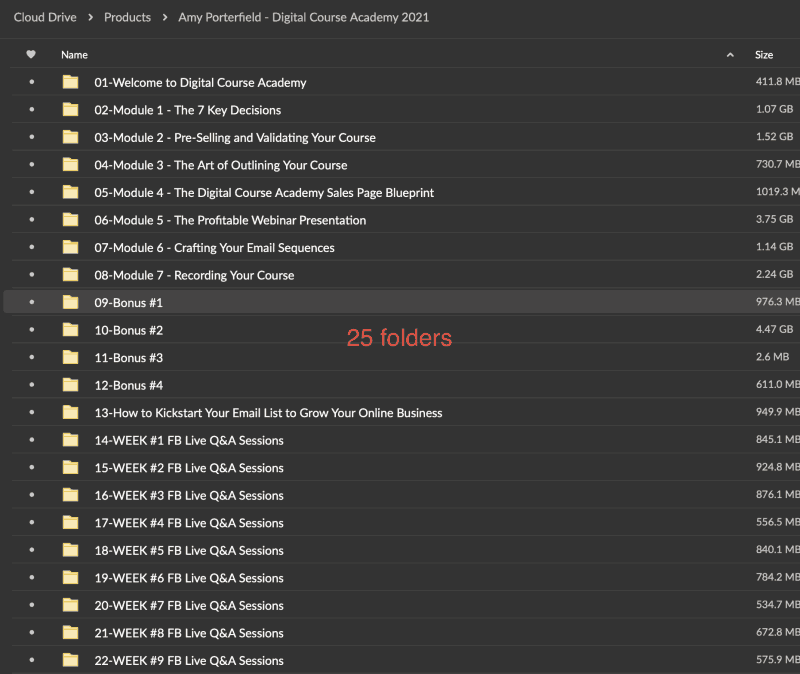Sort the list by the Name column header

[x=74, y=55]
